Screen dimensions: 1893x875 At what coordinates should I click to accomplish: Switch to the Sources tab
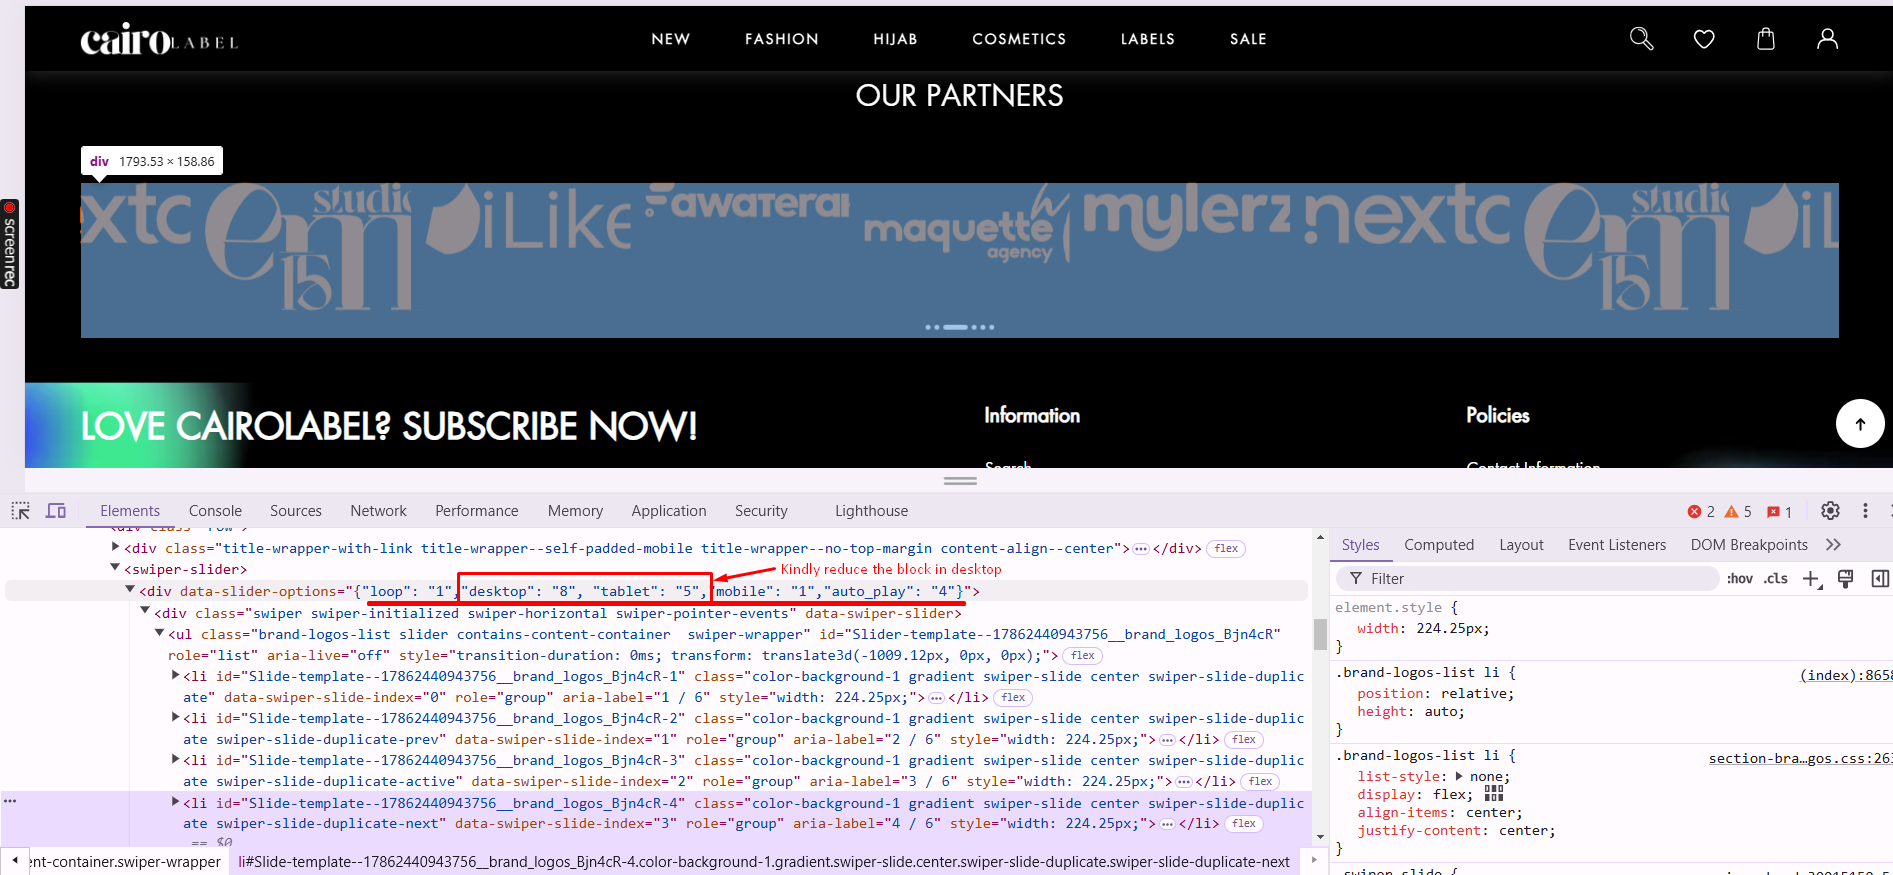coord(296,511)
